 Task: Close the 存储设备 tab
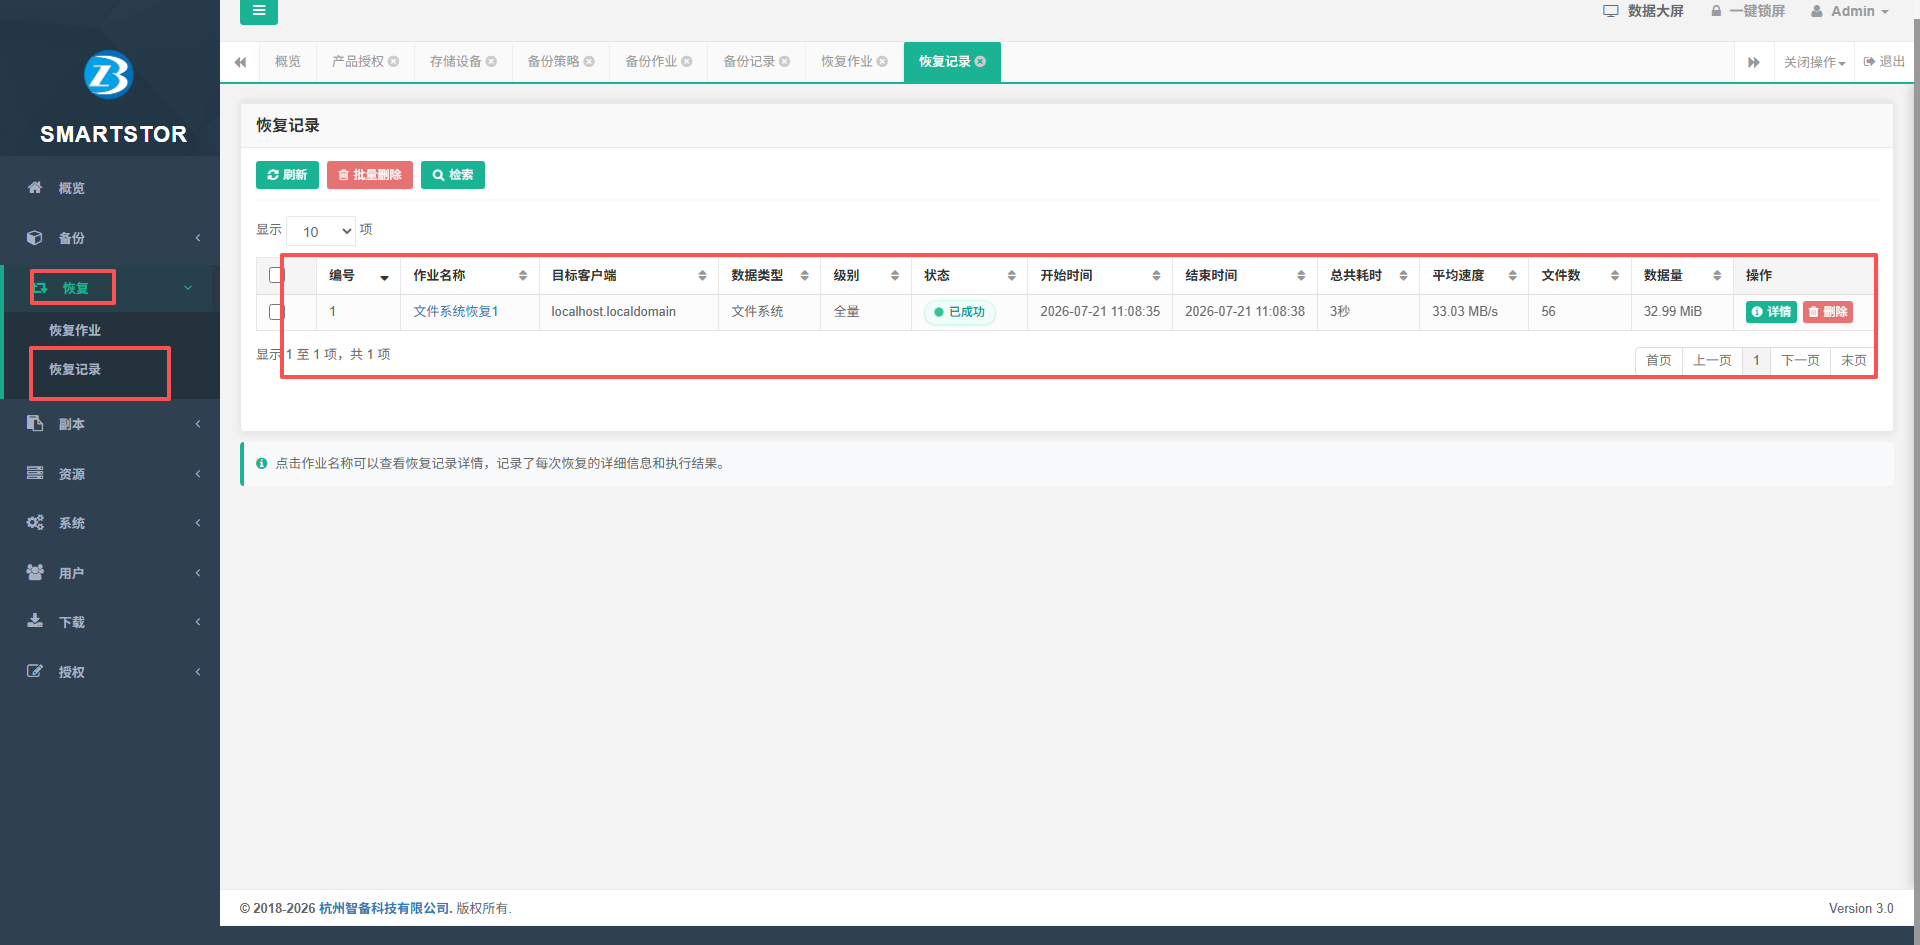pos(491,62)
